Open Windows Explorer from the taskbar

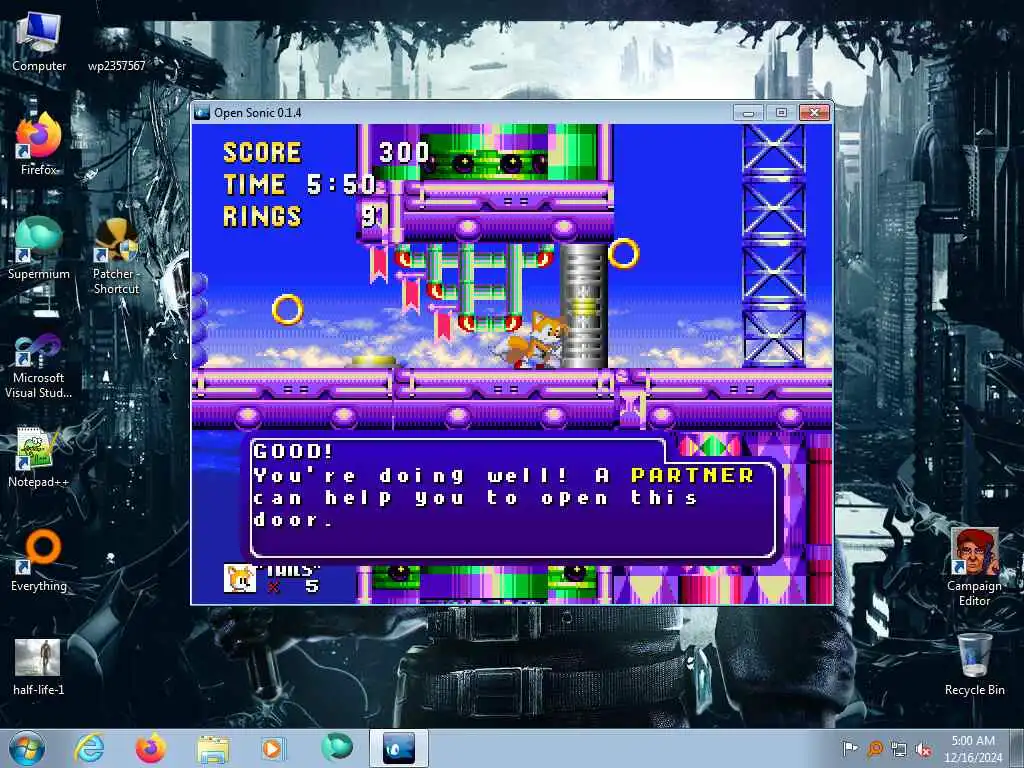click(213, 748)
